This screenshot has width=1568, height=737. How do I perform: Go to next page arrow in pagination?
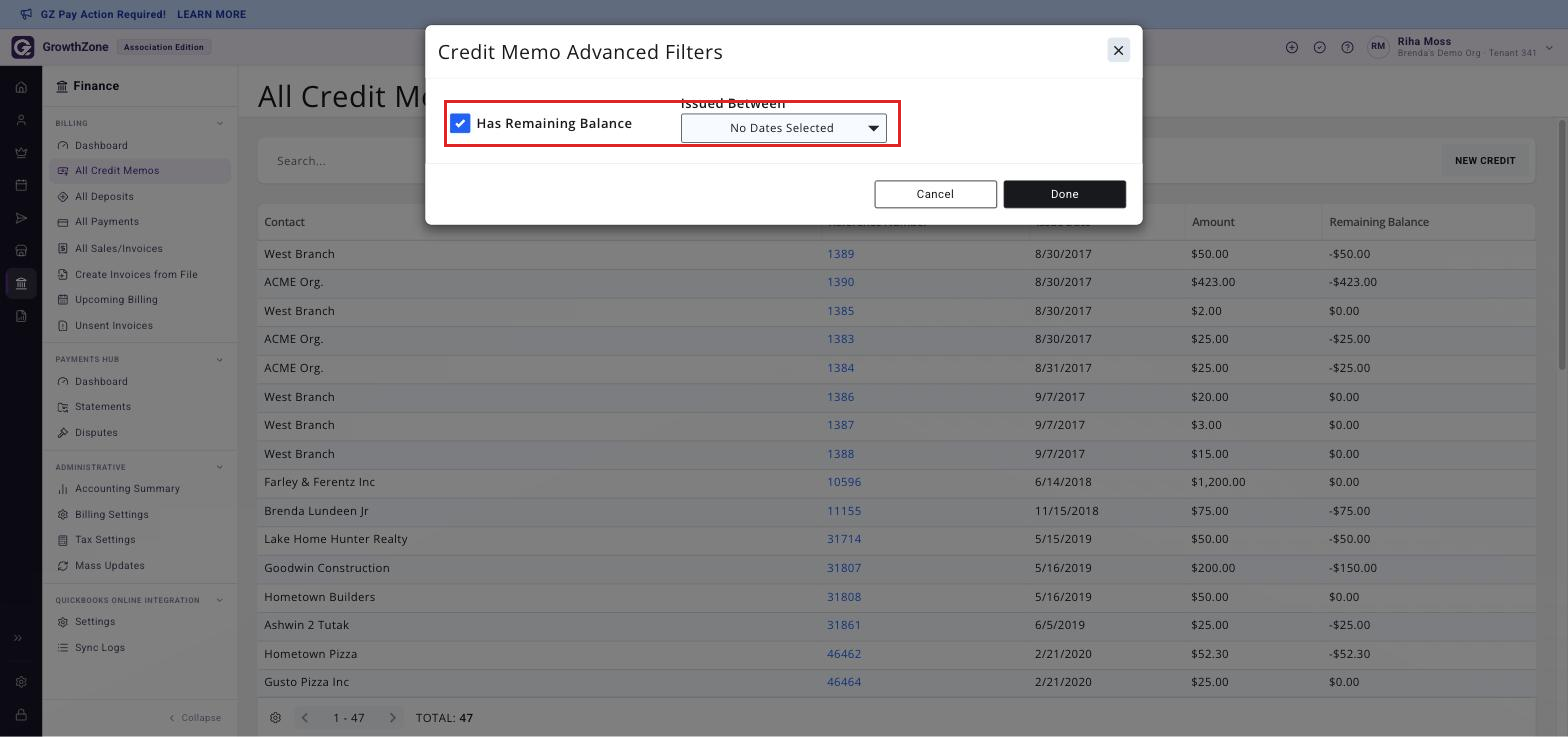pos(393,718)
